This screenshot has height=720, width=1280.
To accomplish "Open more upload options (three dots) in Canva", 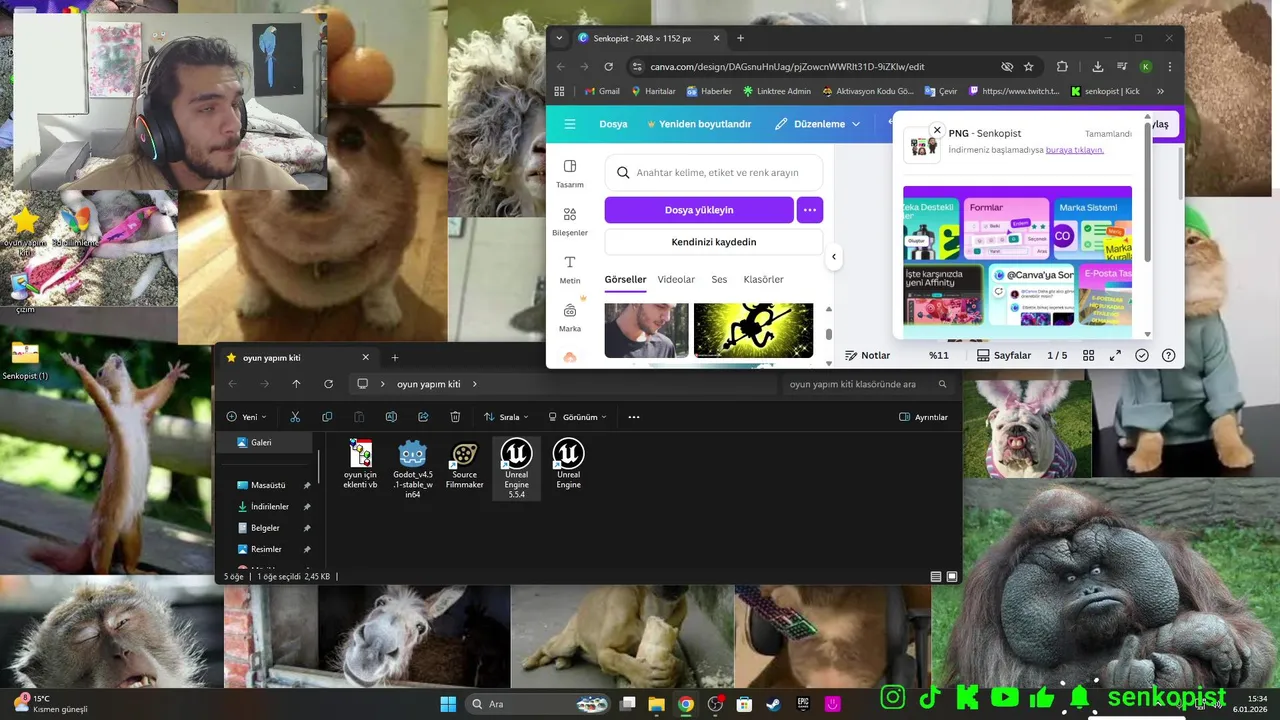I will tap(810, 210).
